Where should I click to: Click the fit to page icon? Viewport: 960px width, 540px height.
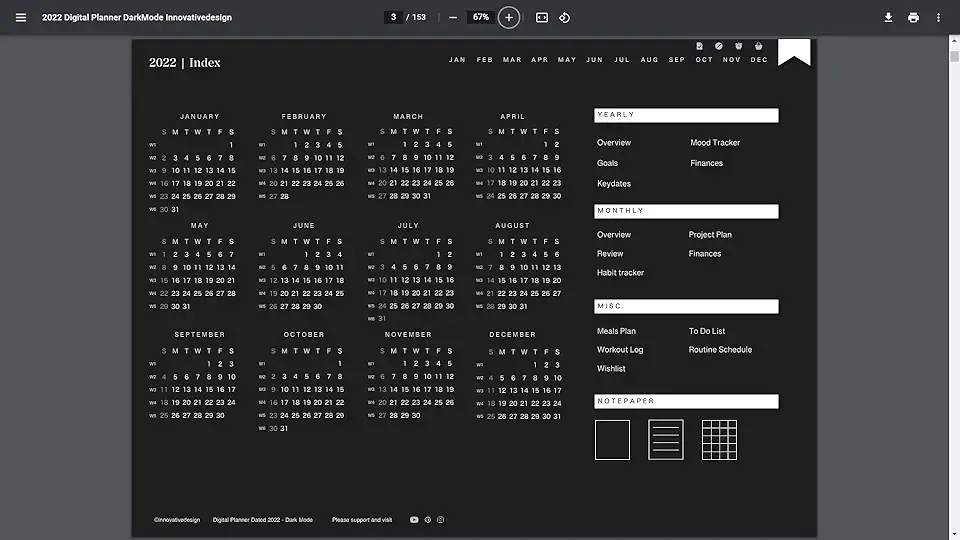coord(542,17)
